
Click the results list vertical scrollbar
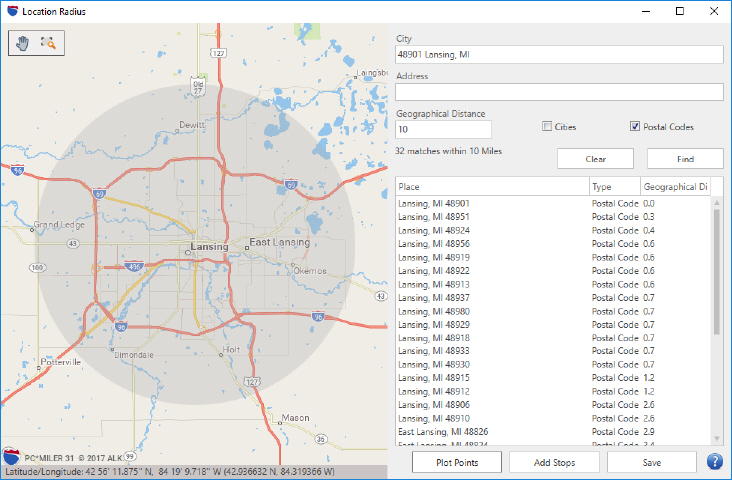pyautogui.click(x=716, y=270)
